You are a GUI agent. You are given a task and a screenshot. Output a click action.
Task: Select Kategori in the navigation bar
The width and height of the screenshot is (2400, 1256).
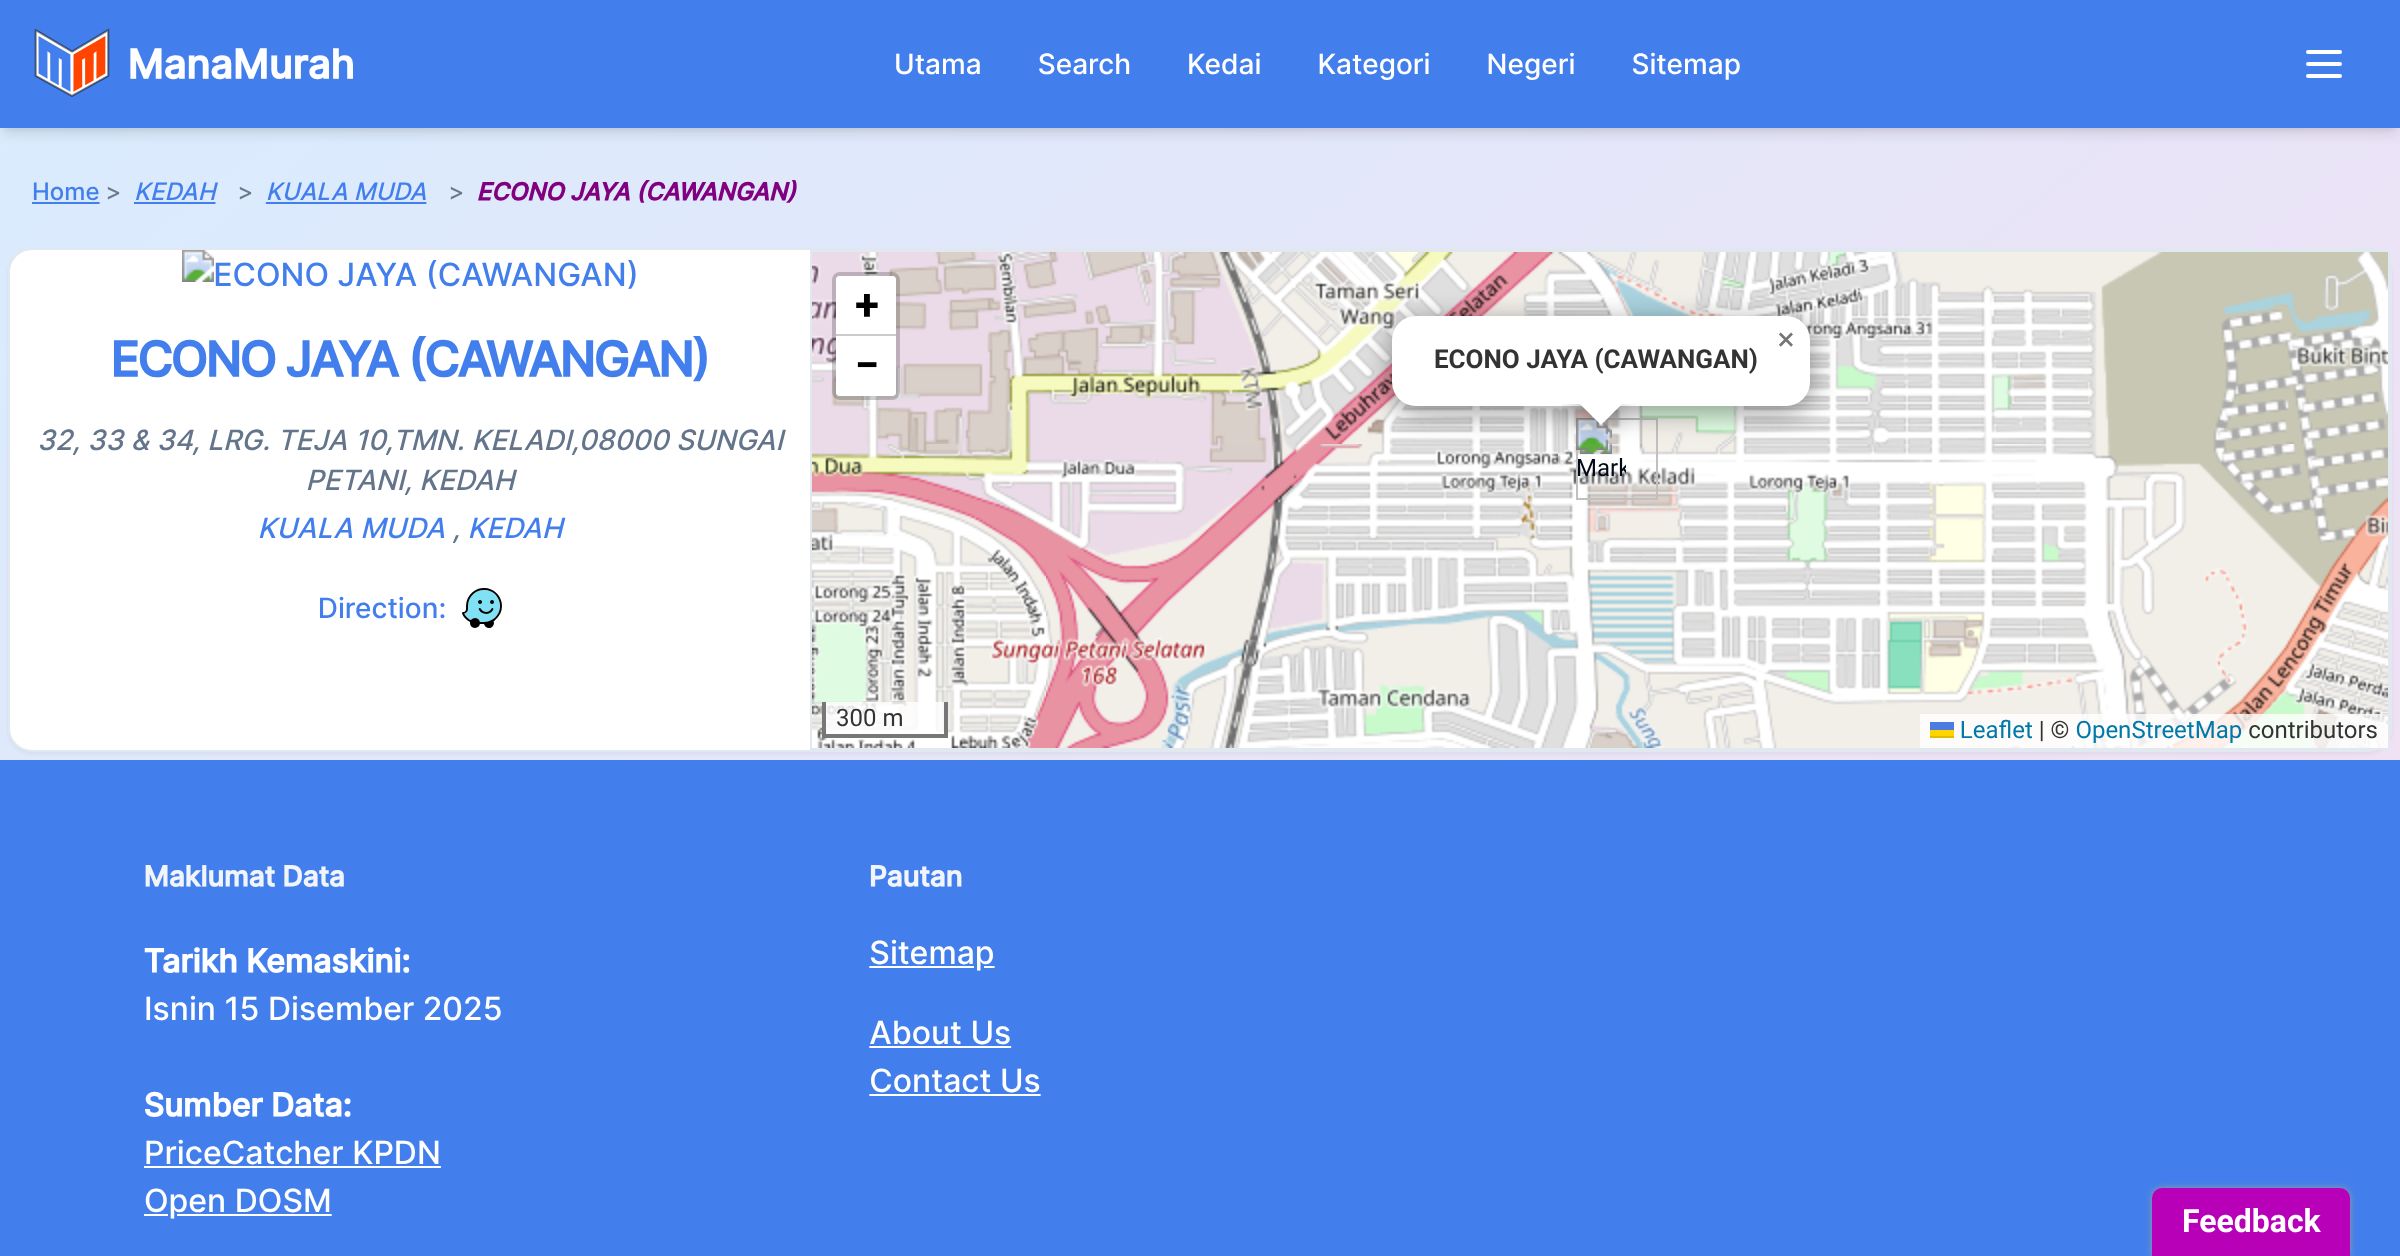pyautogui.click(x=1373, y=64)
